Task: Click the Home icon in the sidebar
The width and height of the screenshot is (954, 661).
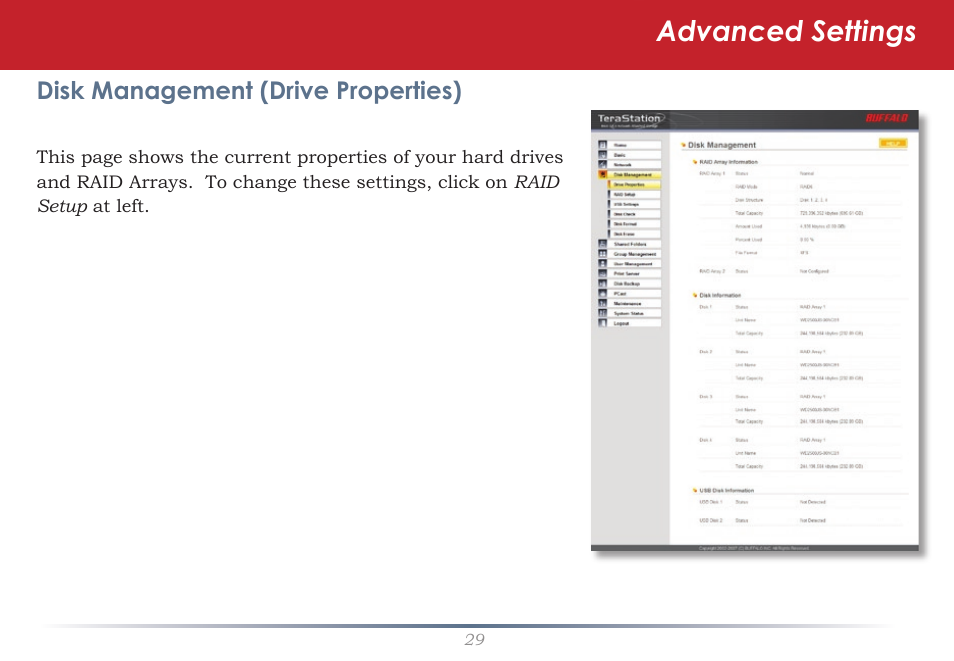Action: point(602,145)
